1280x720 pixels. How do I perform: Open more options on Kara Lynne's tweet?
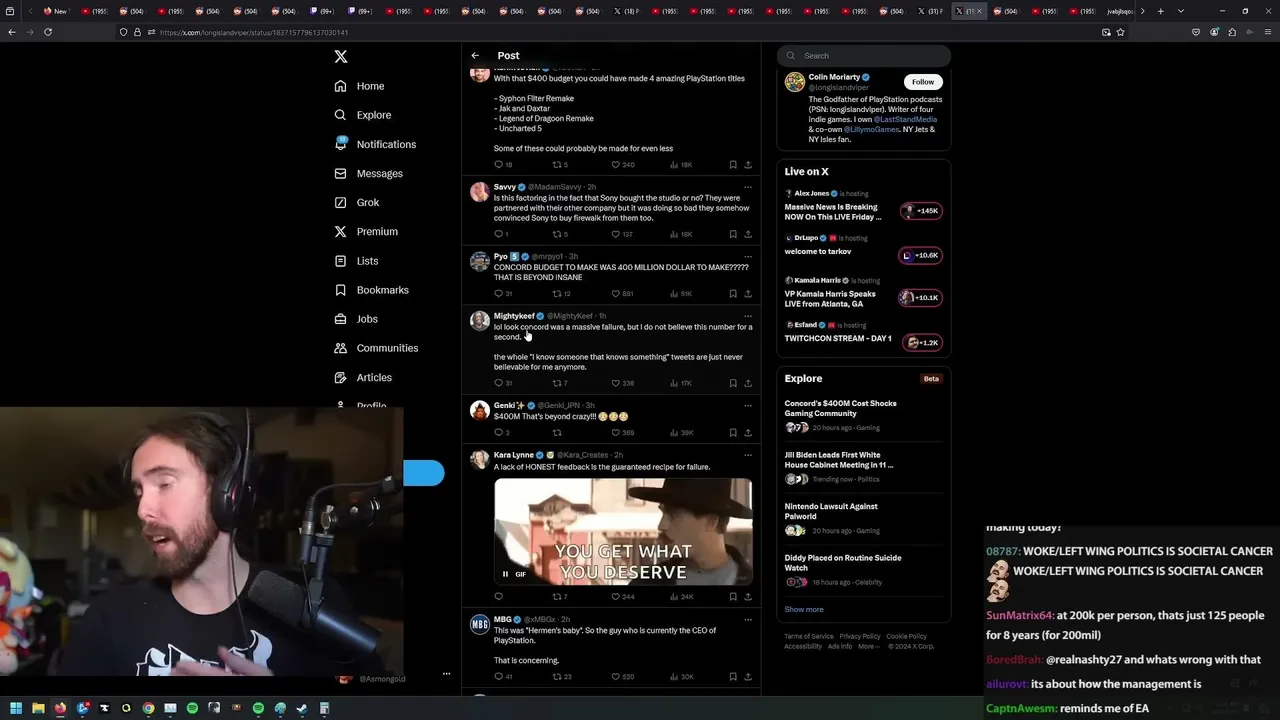(747, 456)
